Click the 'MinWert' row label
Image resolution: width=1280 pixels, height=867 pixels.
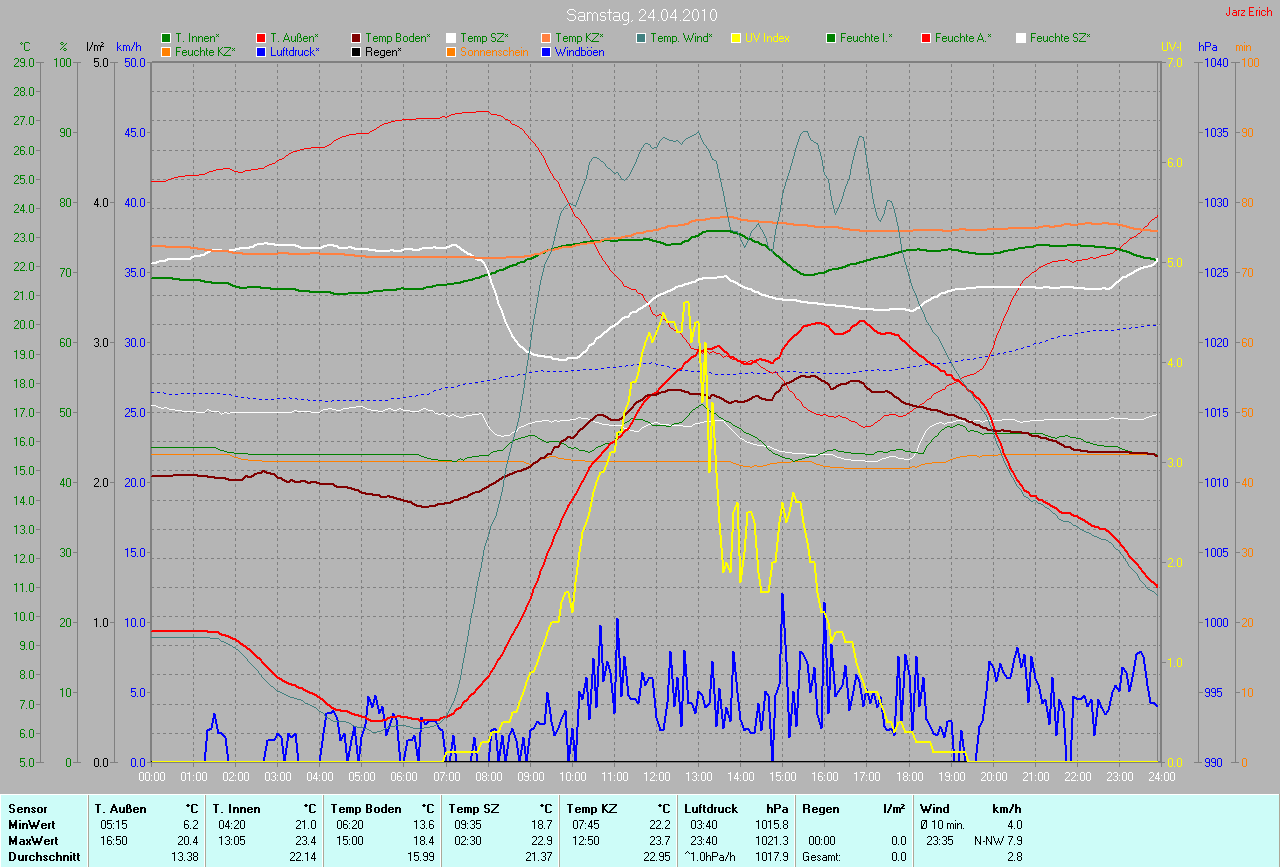click(31, 824)
